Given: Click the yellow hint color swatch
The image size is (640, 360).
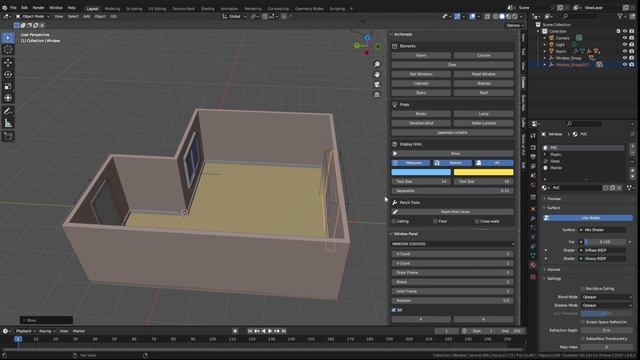Looking at the screenshot, I should (484, 172).
